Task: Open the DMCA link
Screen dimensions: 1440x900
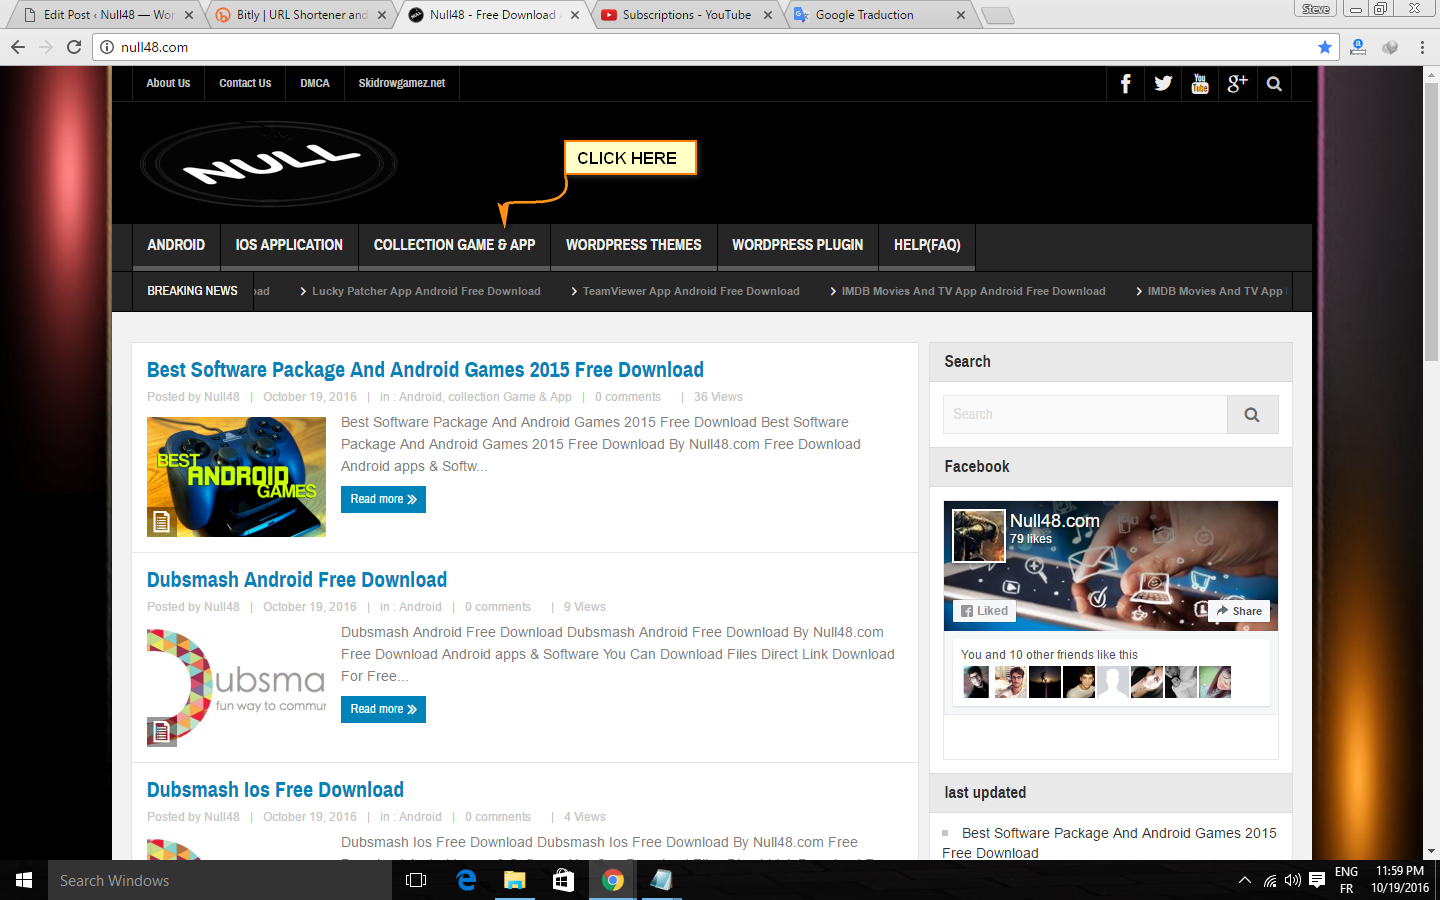Action: tap(315, 84)
